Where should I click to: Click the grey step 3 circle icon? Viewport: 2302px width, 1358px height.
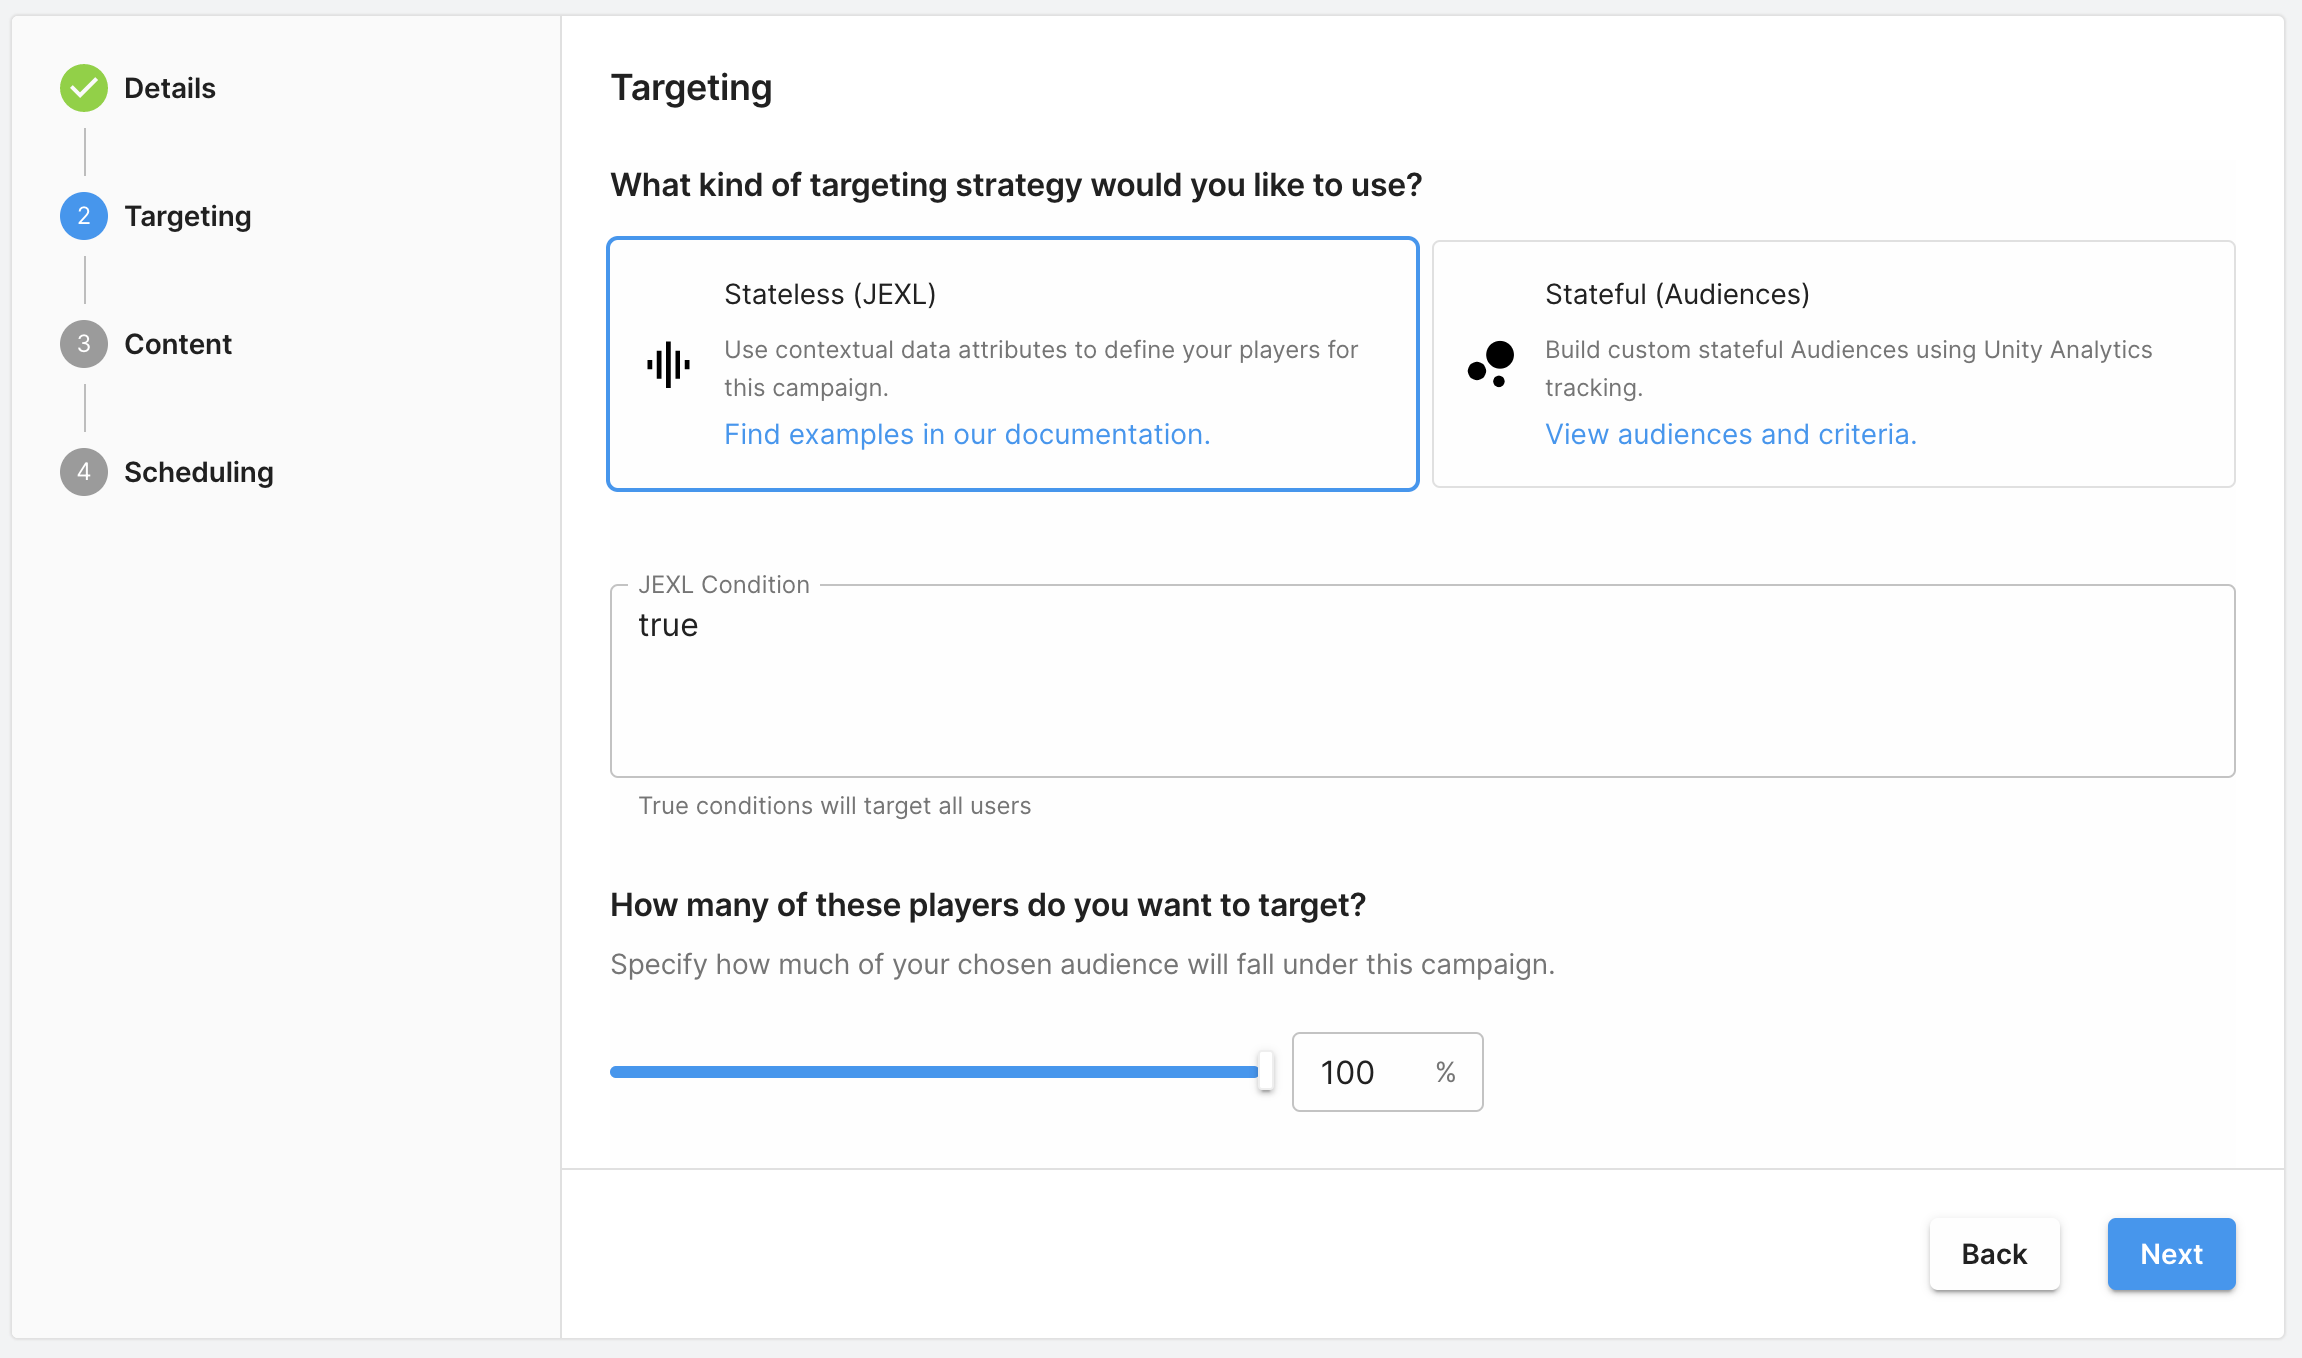click(84, 344)
